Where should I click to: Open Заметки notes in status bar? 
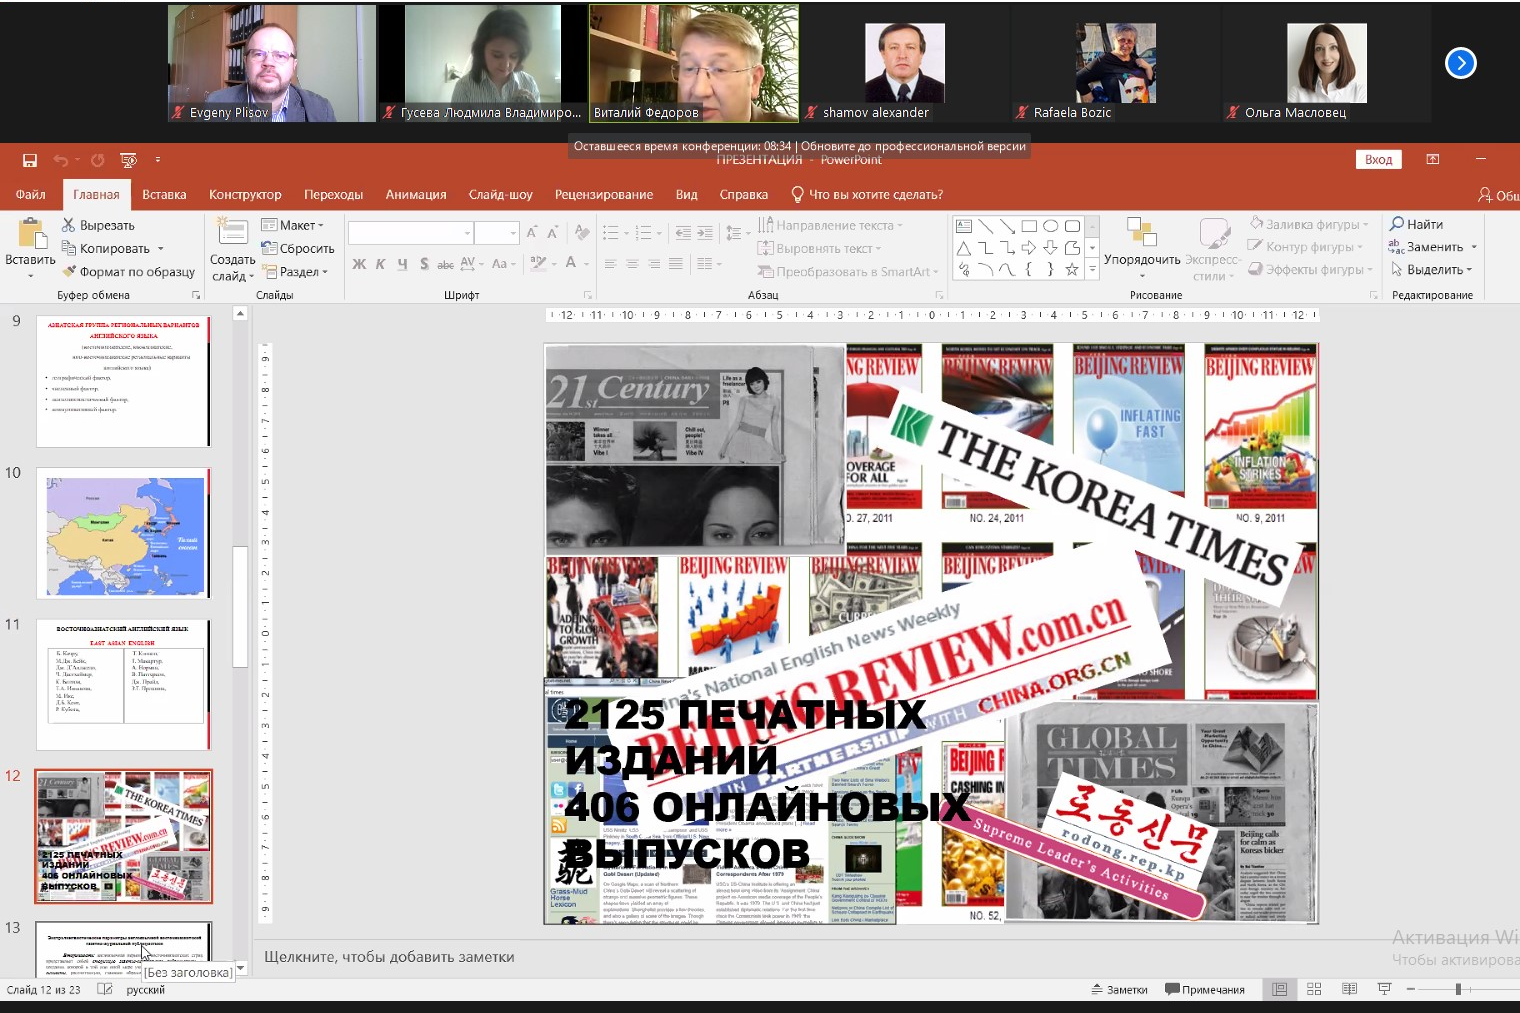click(x=1120, y=989)
